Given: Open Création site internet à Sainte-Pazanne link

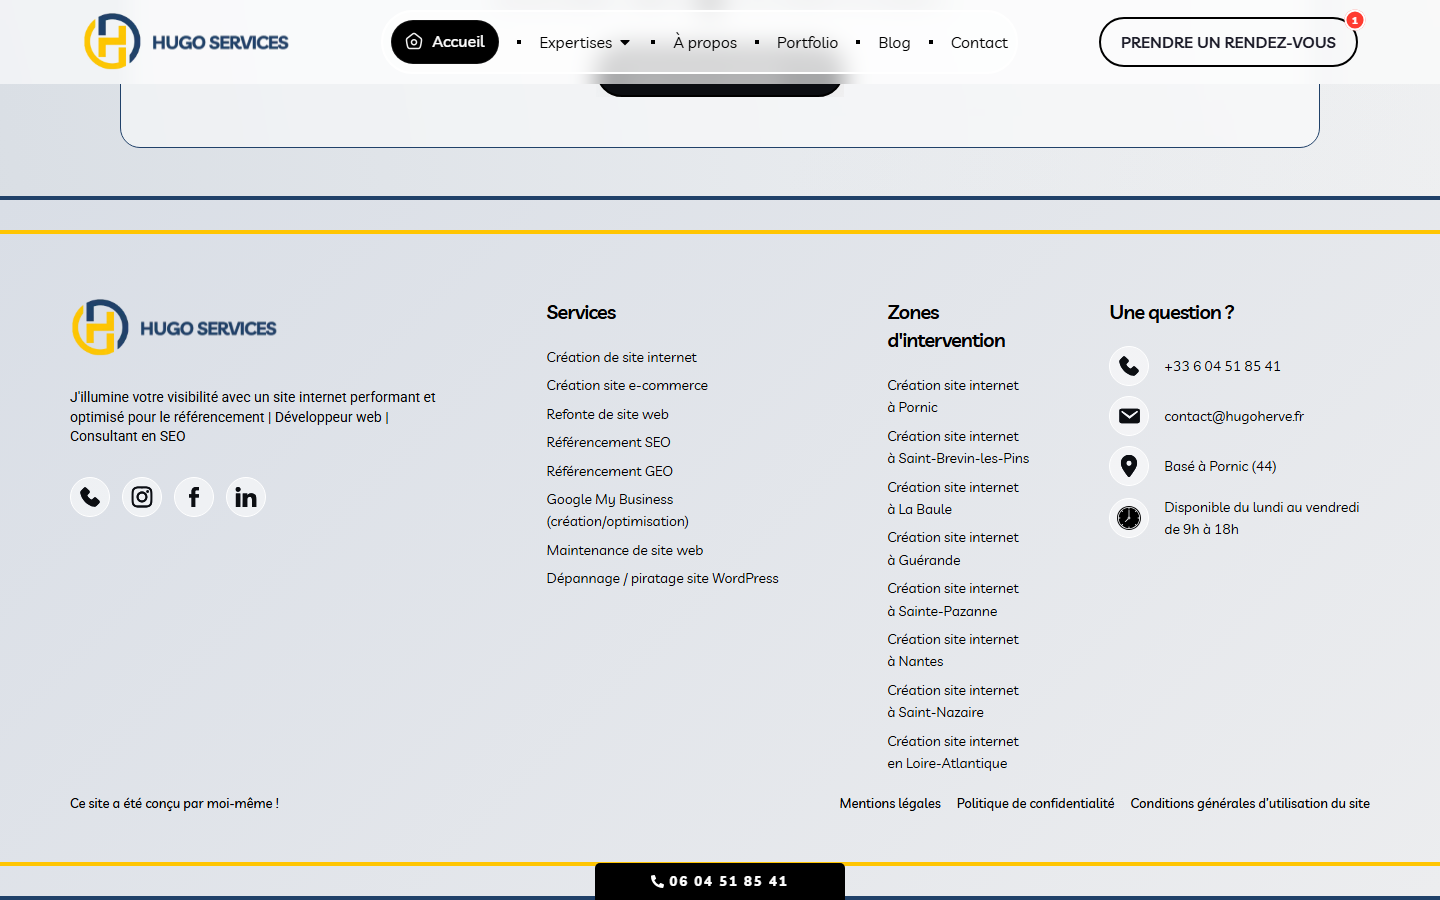Looking at the screenshot, I should 953,600.
